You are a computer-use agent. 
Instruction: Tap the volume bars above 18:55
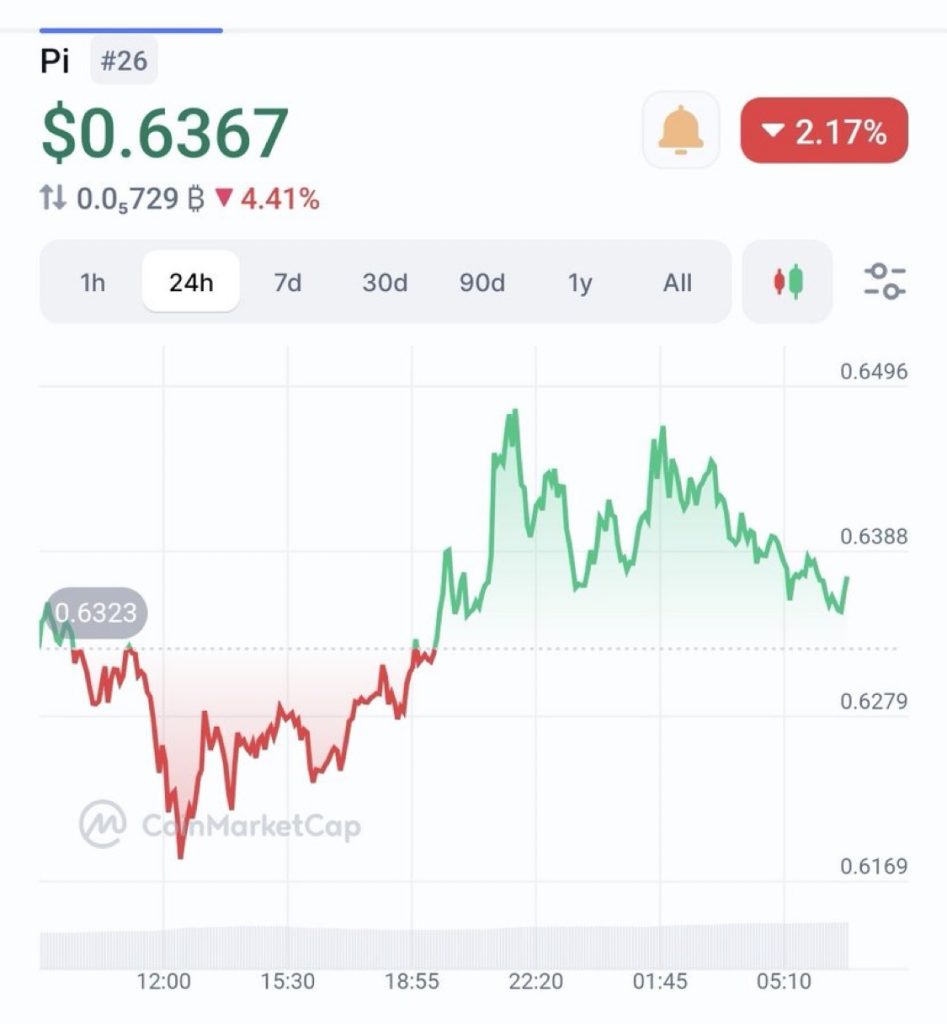[x=412, y=948]
